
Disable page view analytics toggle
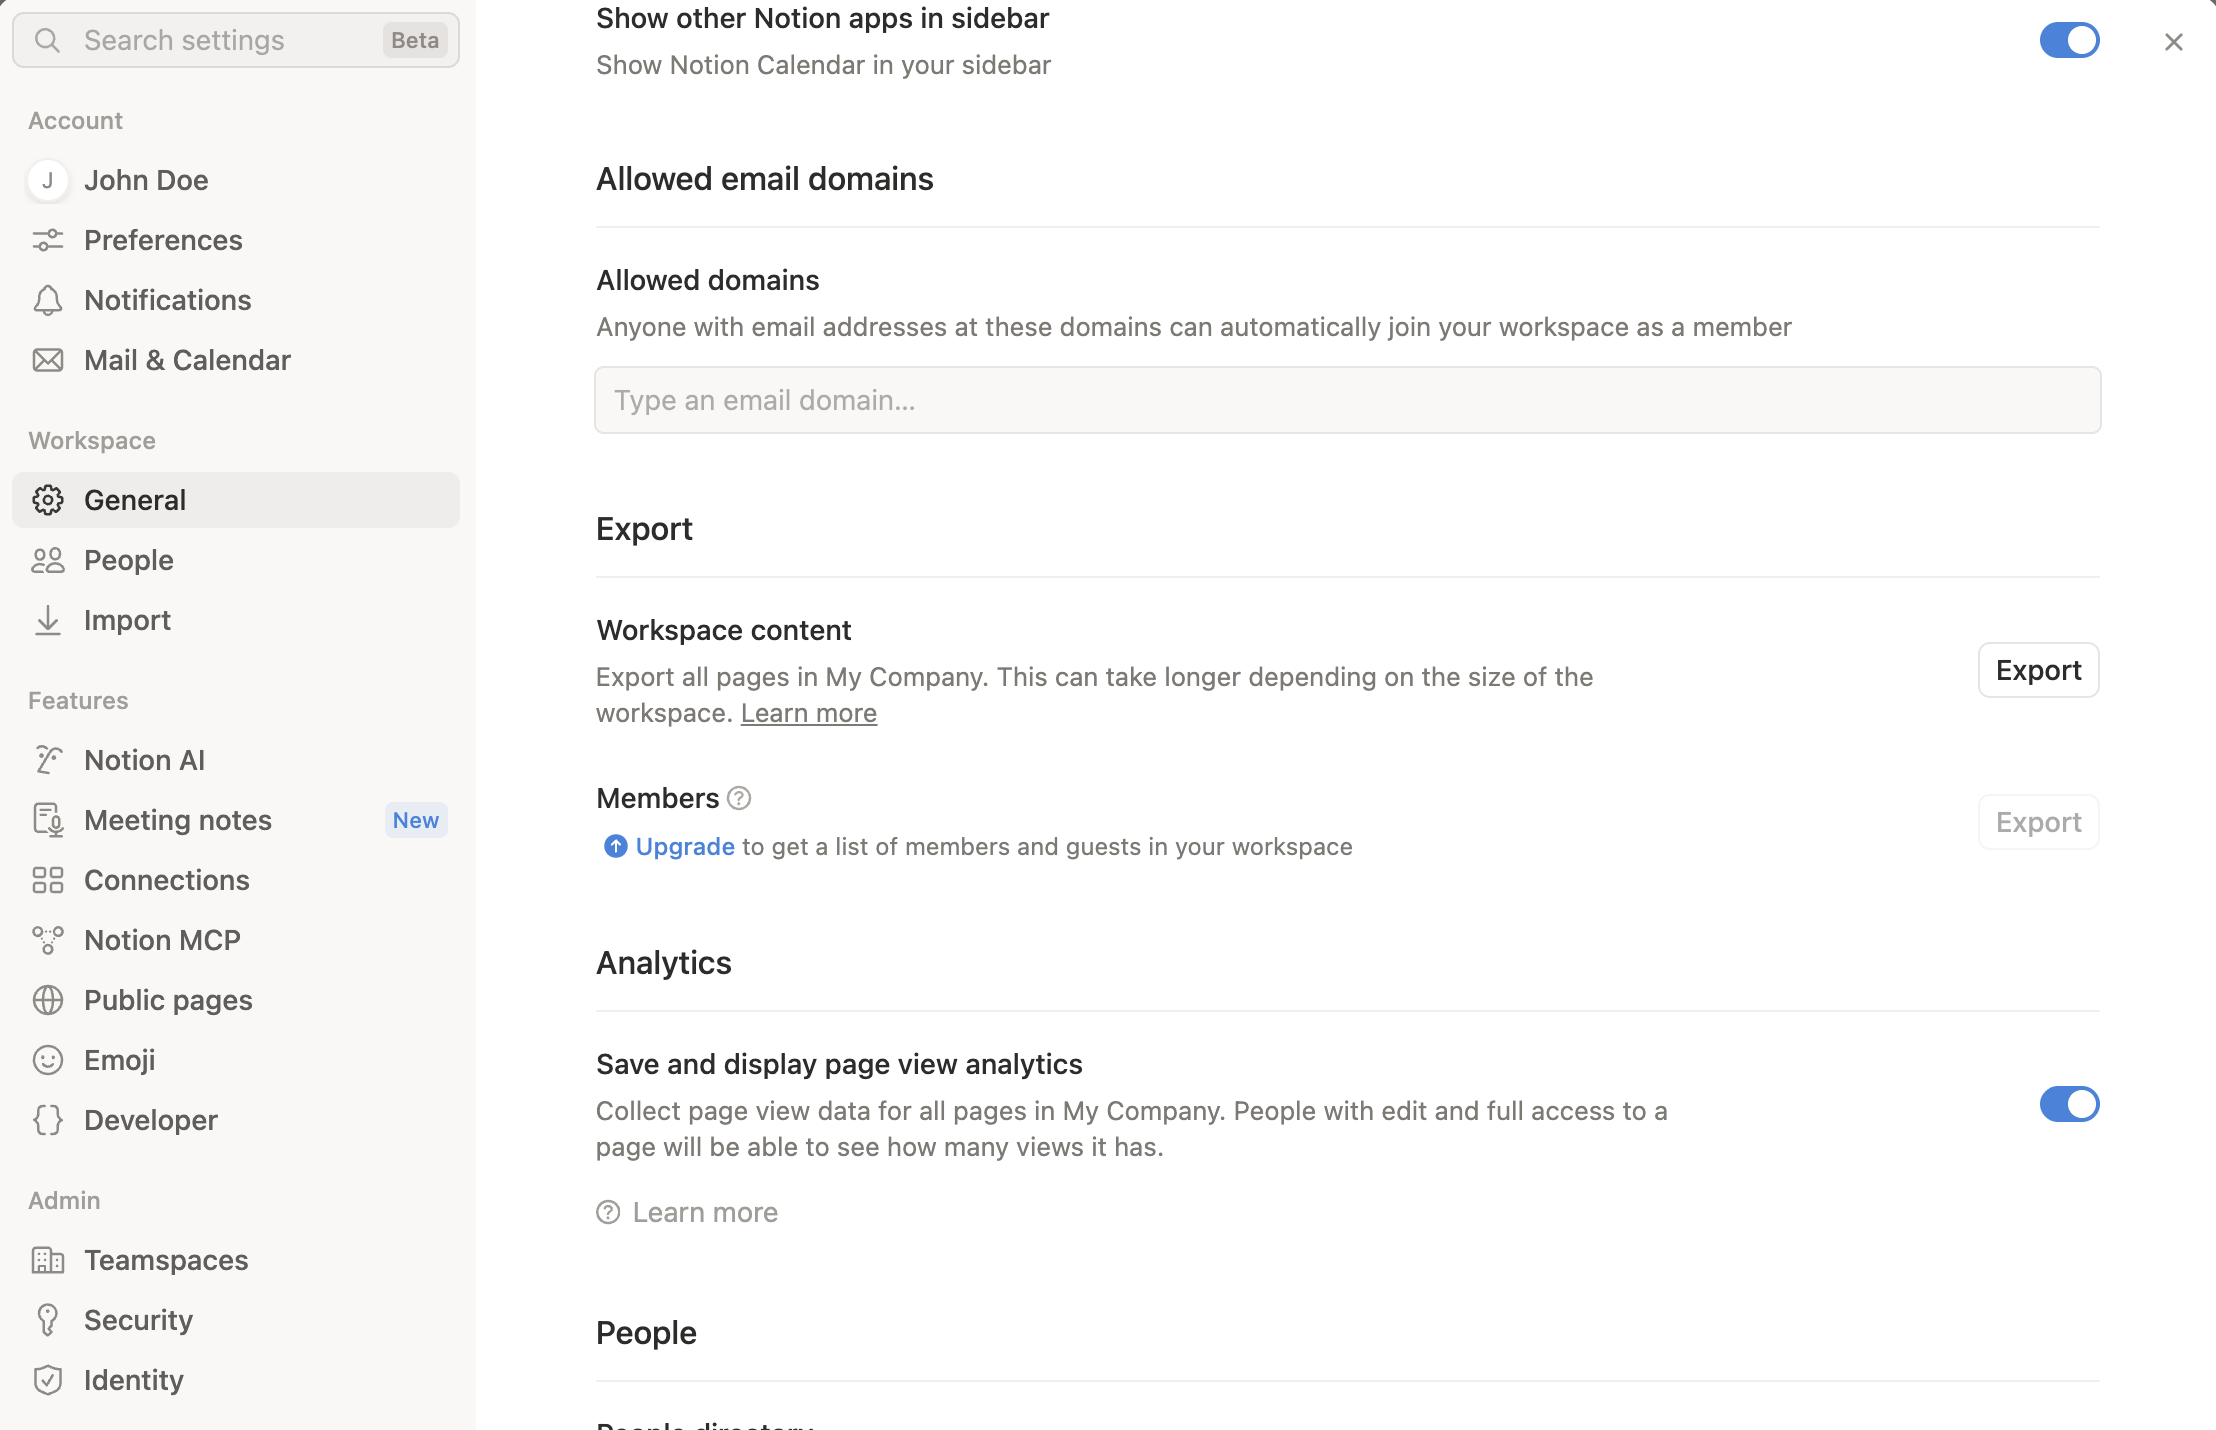click(2069, 1104)
